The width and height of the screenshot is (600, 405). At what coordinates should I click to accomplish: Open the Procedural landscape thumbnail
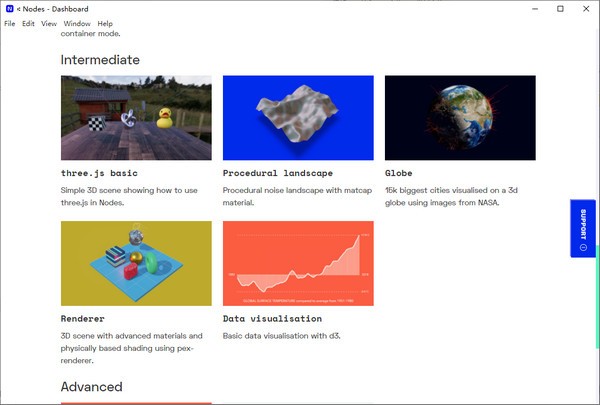298,117
